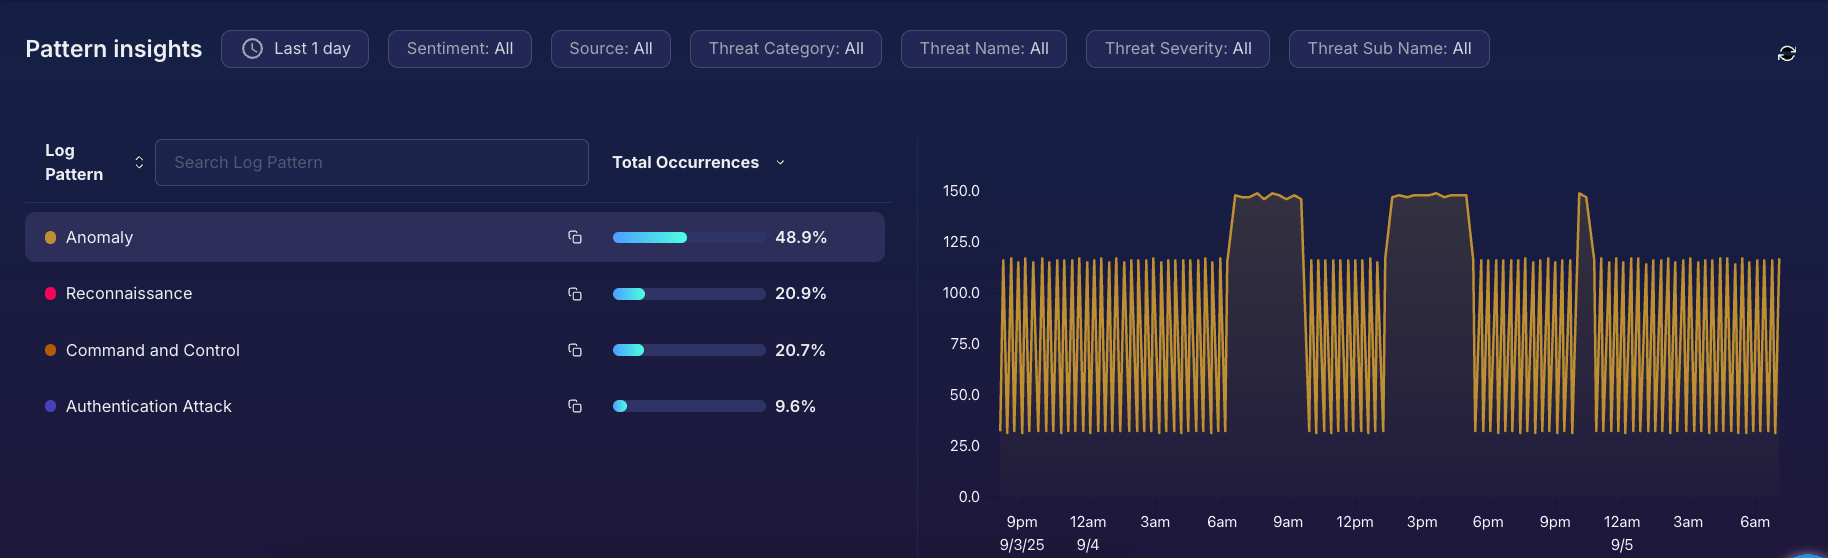Open the Threat Name filter
This screenshot has height=558, width=1828.
click(983, 49)
